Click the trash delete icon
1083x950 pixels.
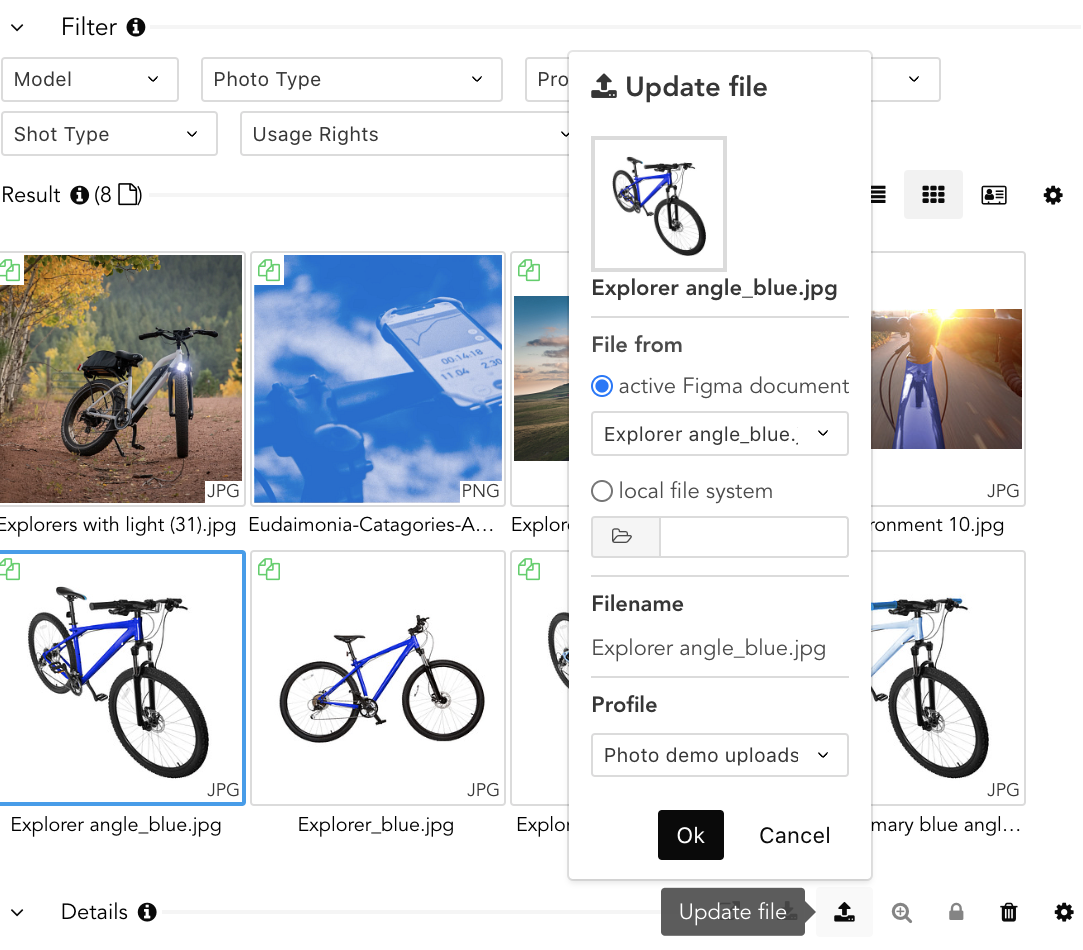click(1009, 912)
